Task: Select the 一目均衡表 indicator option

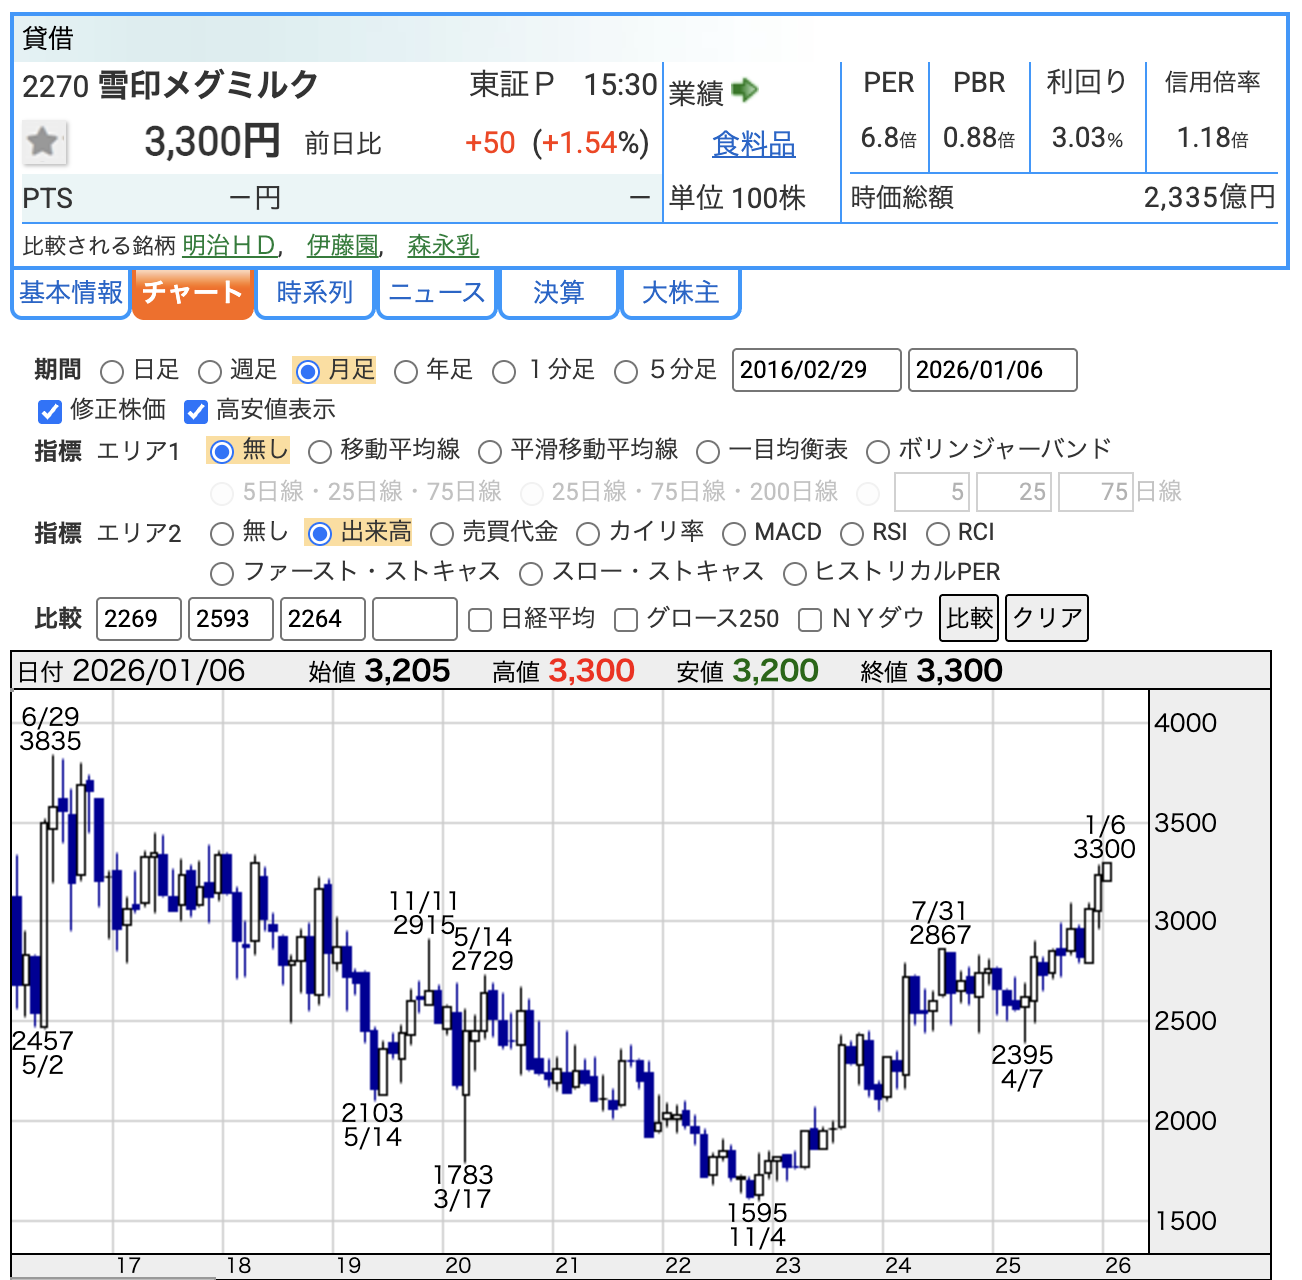Action: click(x=708, y=452)
